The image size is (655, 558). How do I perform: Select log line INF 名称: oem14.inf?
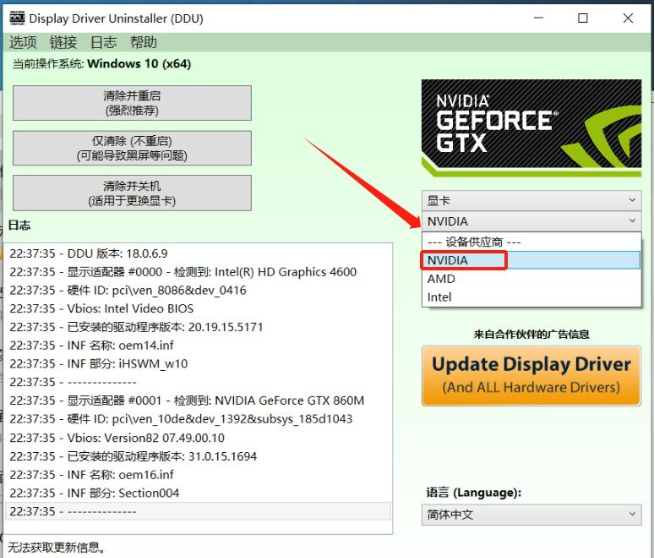(198, 345)
